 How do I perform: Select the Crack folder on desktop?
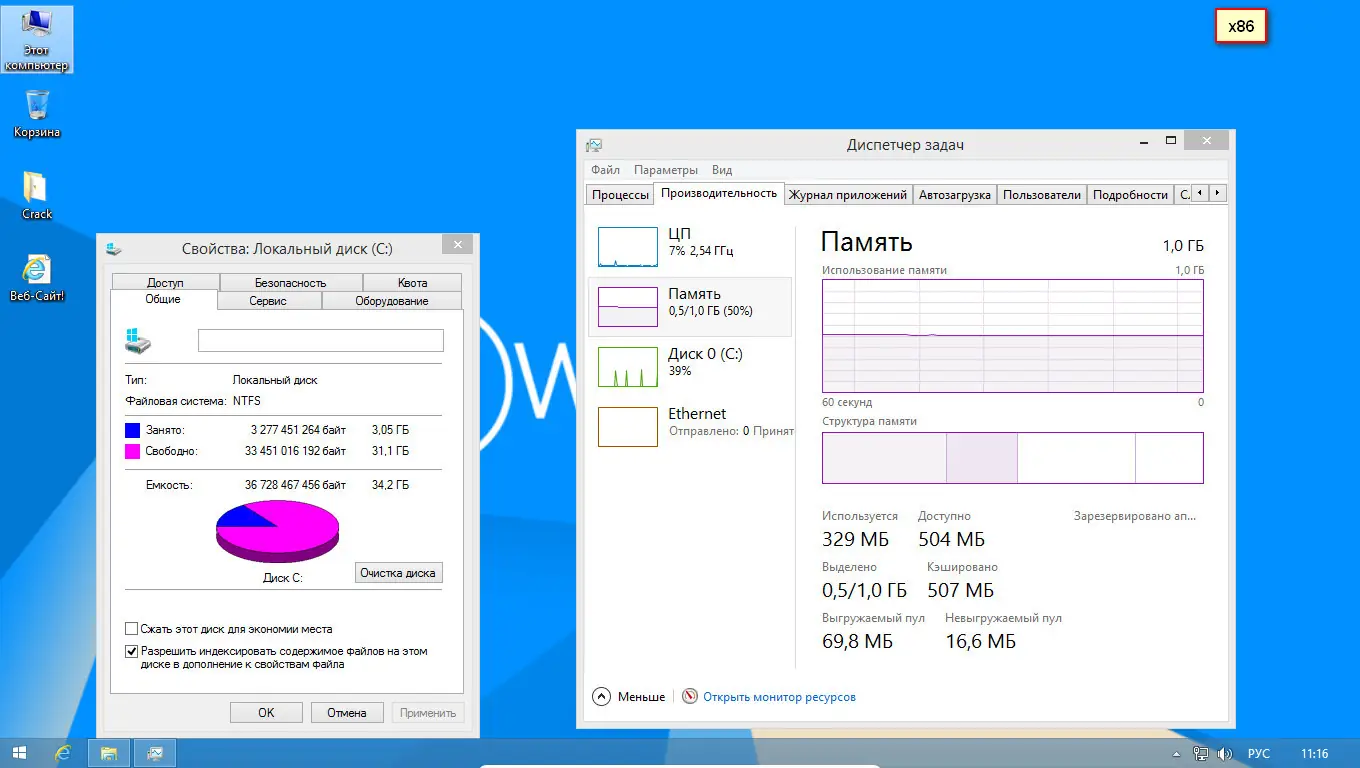tap(37, 195)
